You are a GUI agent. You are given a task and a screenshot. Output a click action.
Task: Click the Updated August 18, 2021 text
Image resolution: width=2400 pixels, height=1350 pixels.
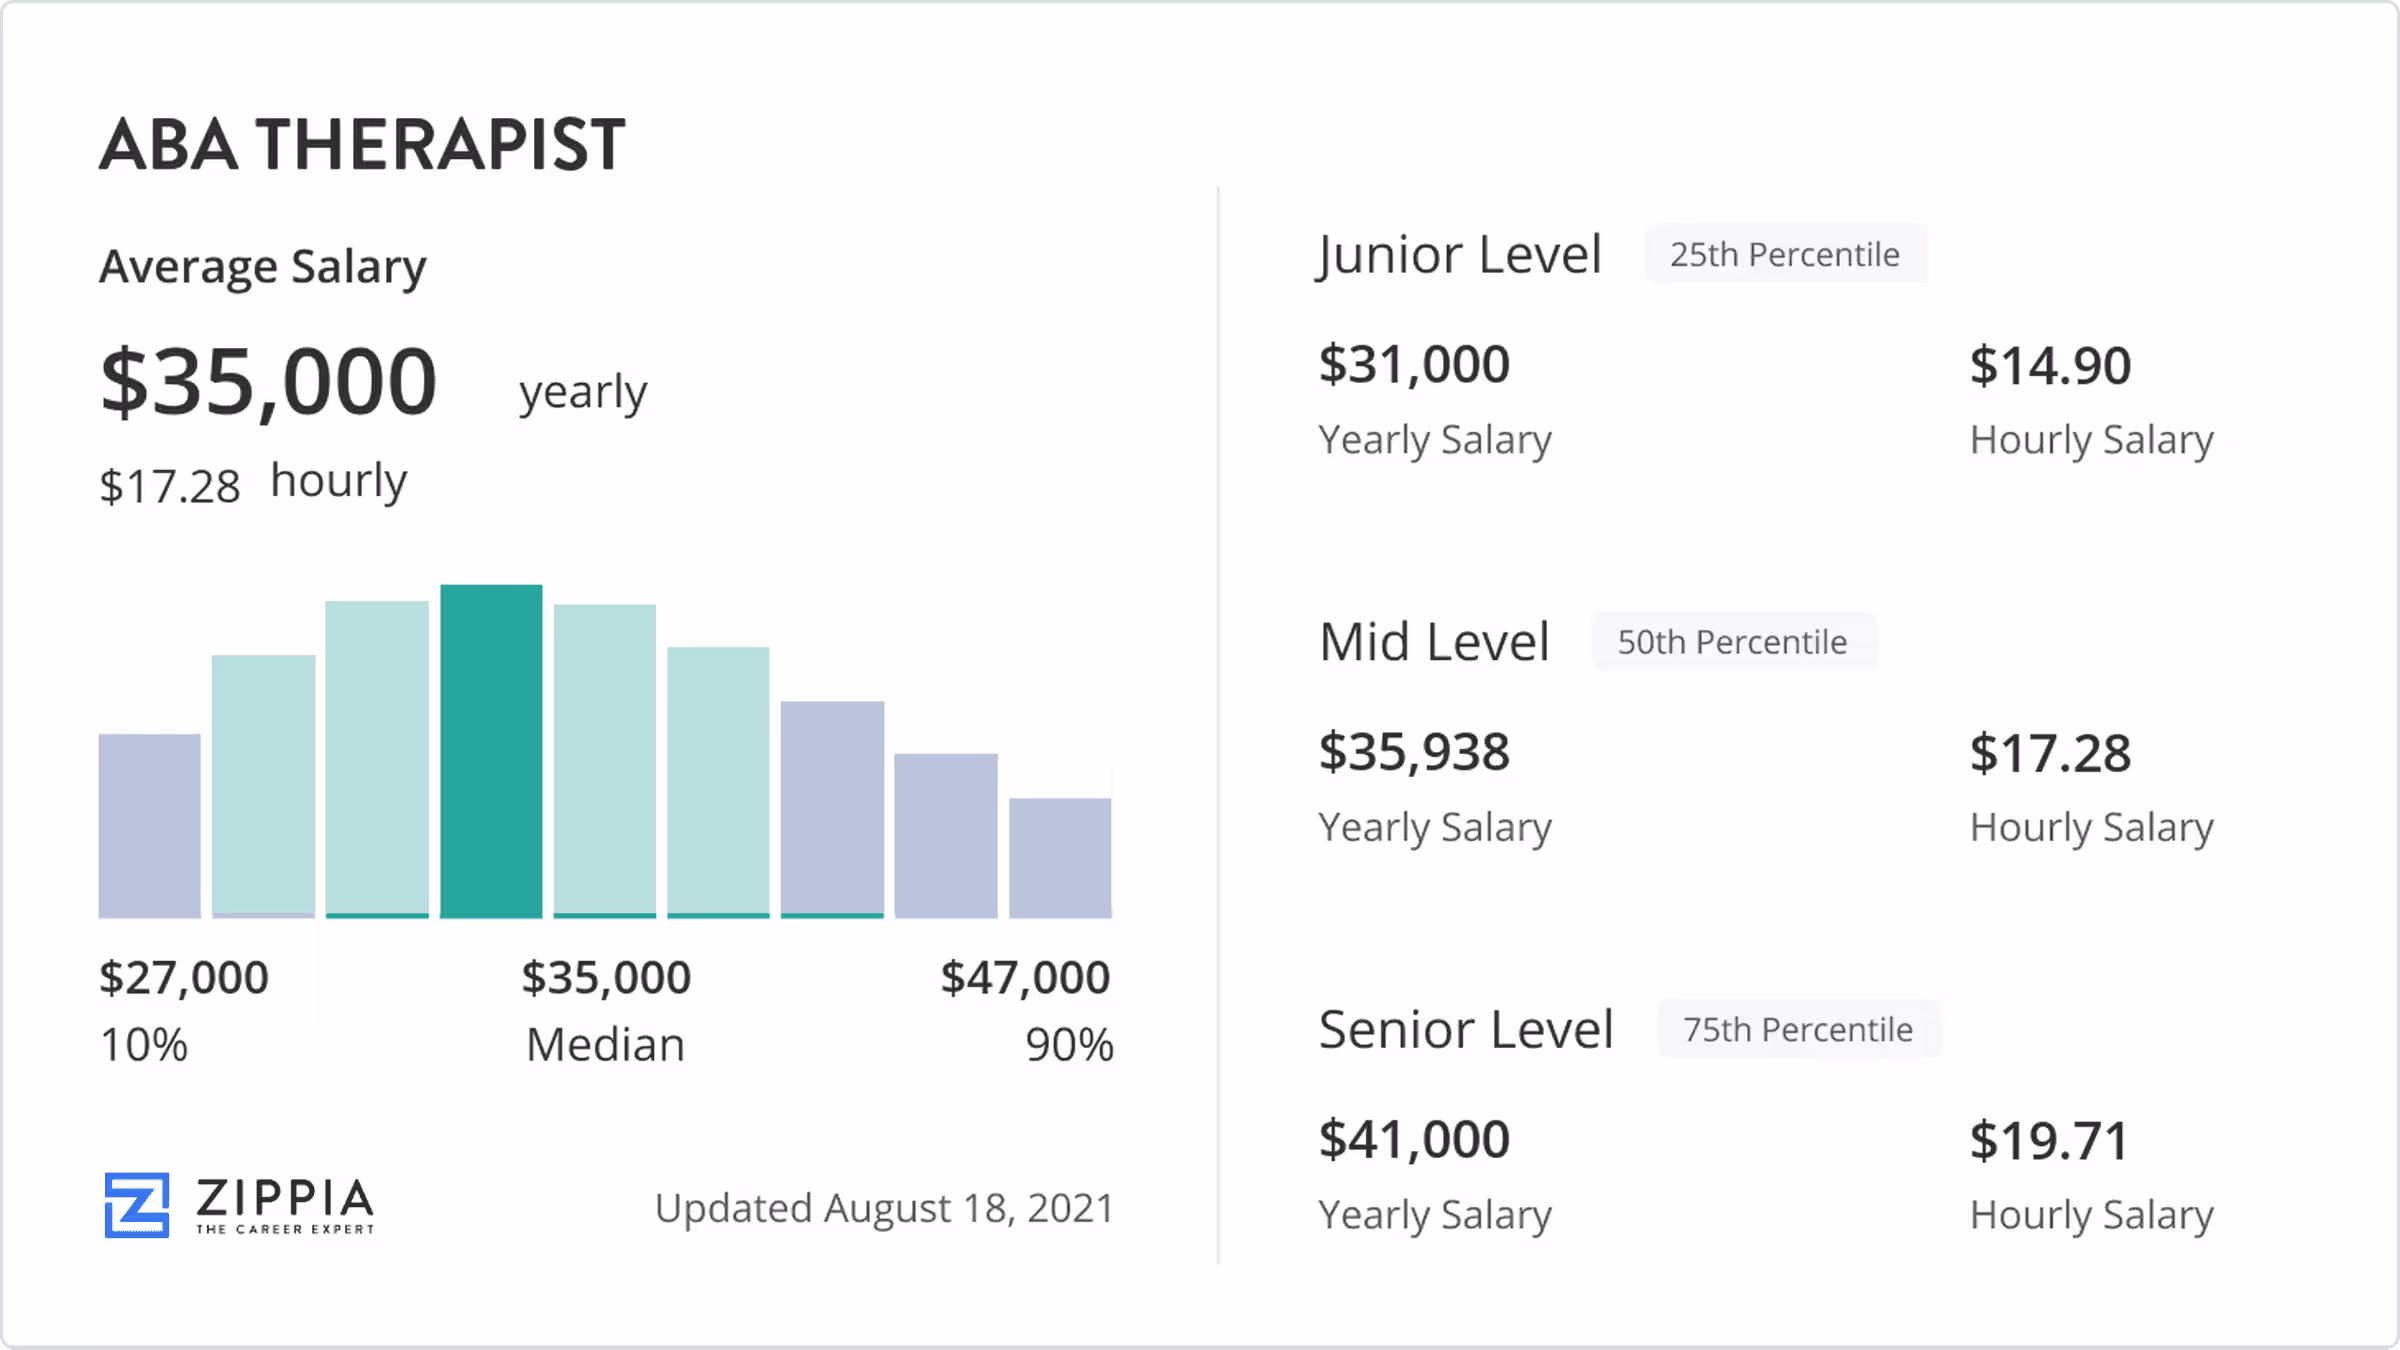(x=884, y=1208)
